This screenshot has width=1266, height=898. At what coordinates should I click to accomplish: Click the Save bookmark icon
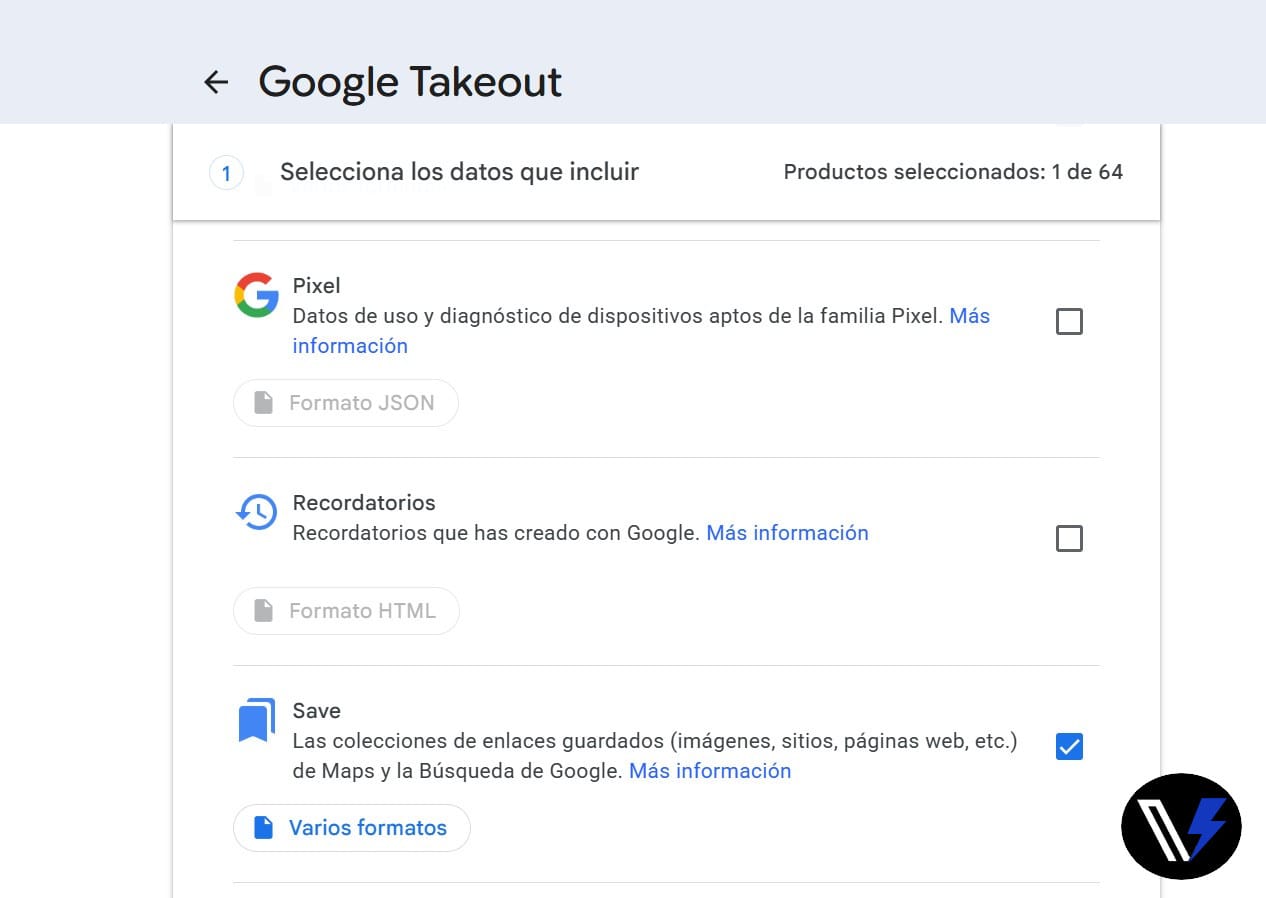[256, 720]
